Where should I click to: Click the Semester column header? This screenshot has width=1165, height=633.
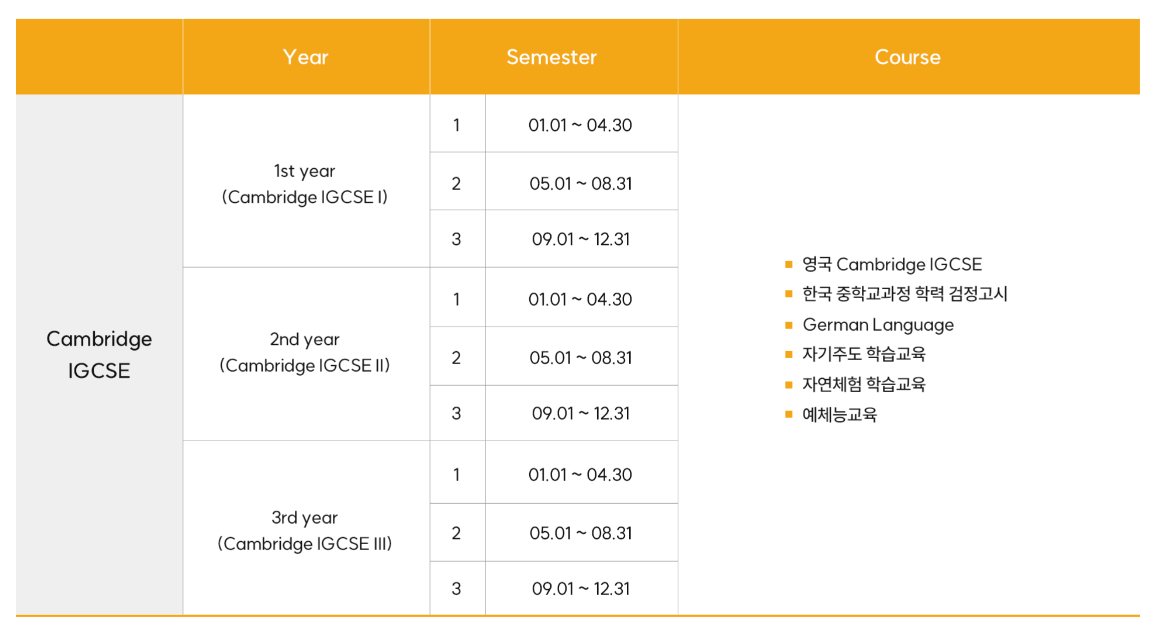[x=552, y=57]
